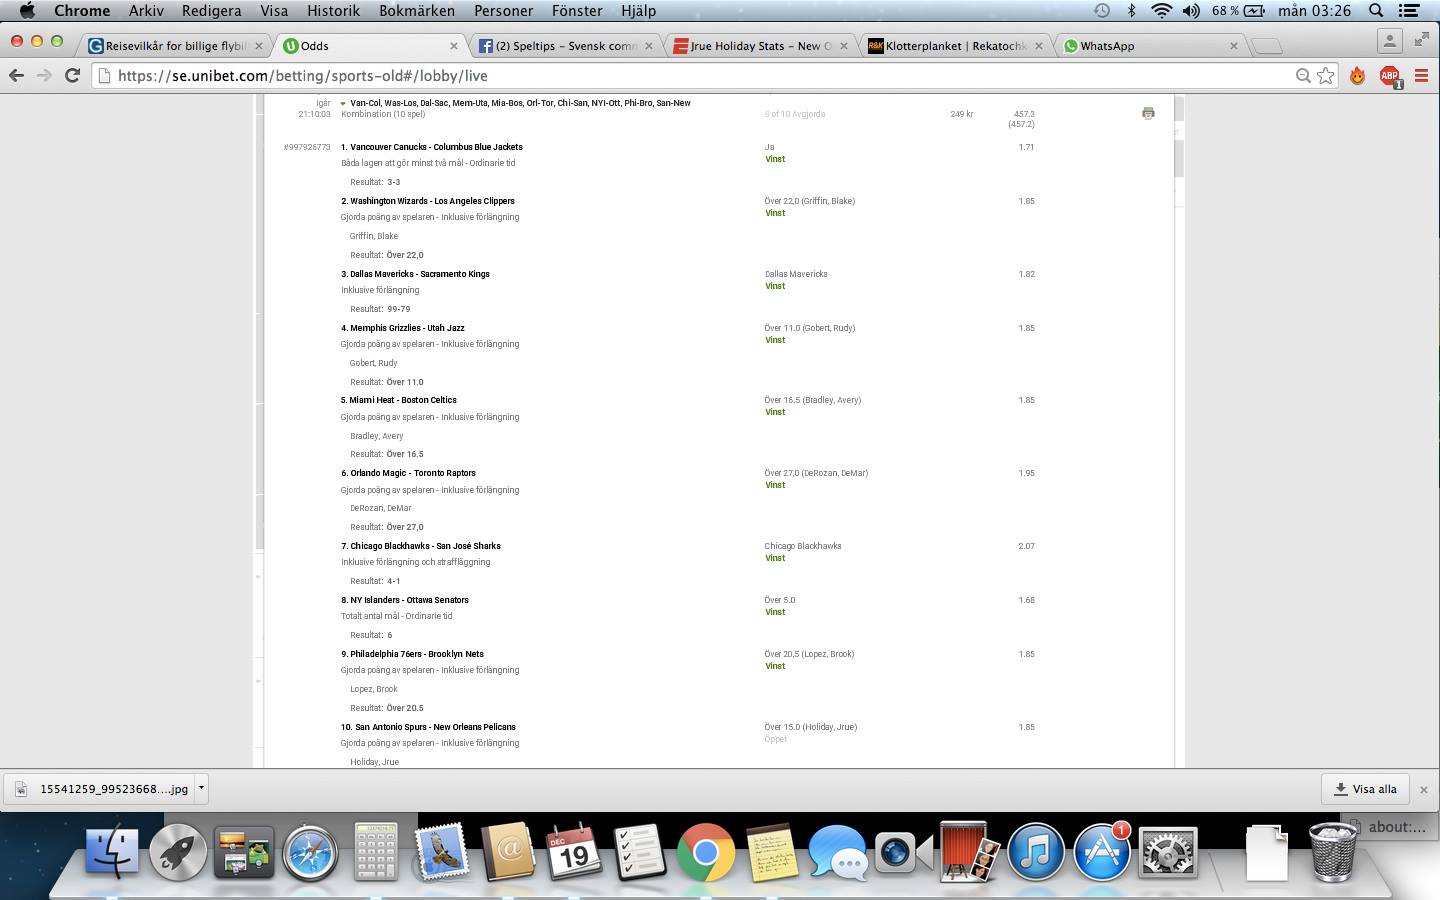1440x900 pixels.
Task: Open the zoom magnifier in address bar
Action: [1302, 75]
